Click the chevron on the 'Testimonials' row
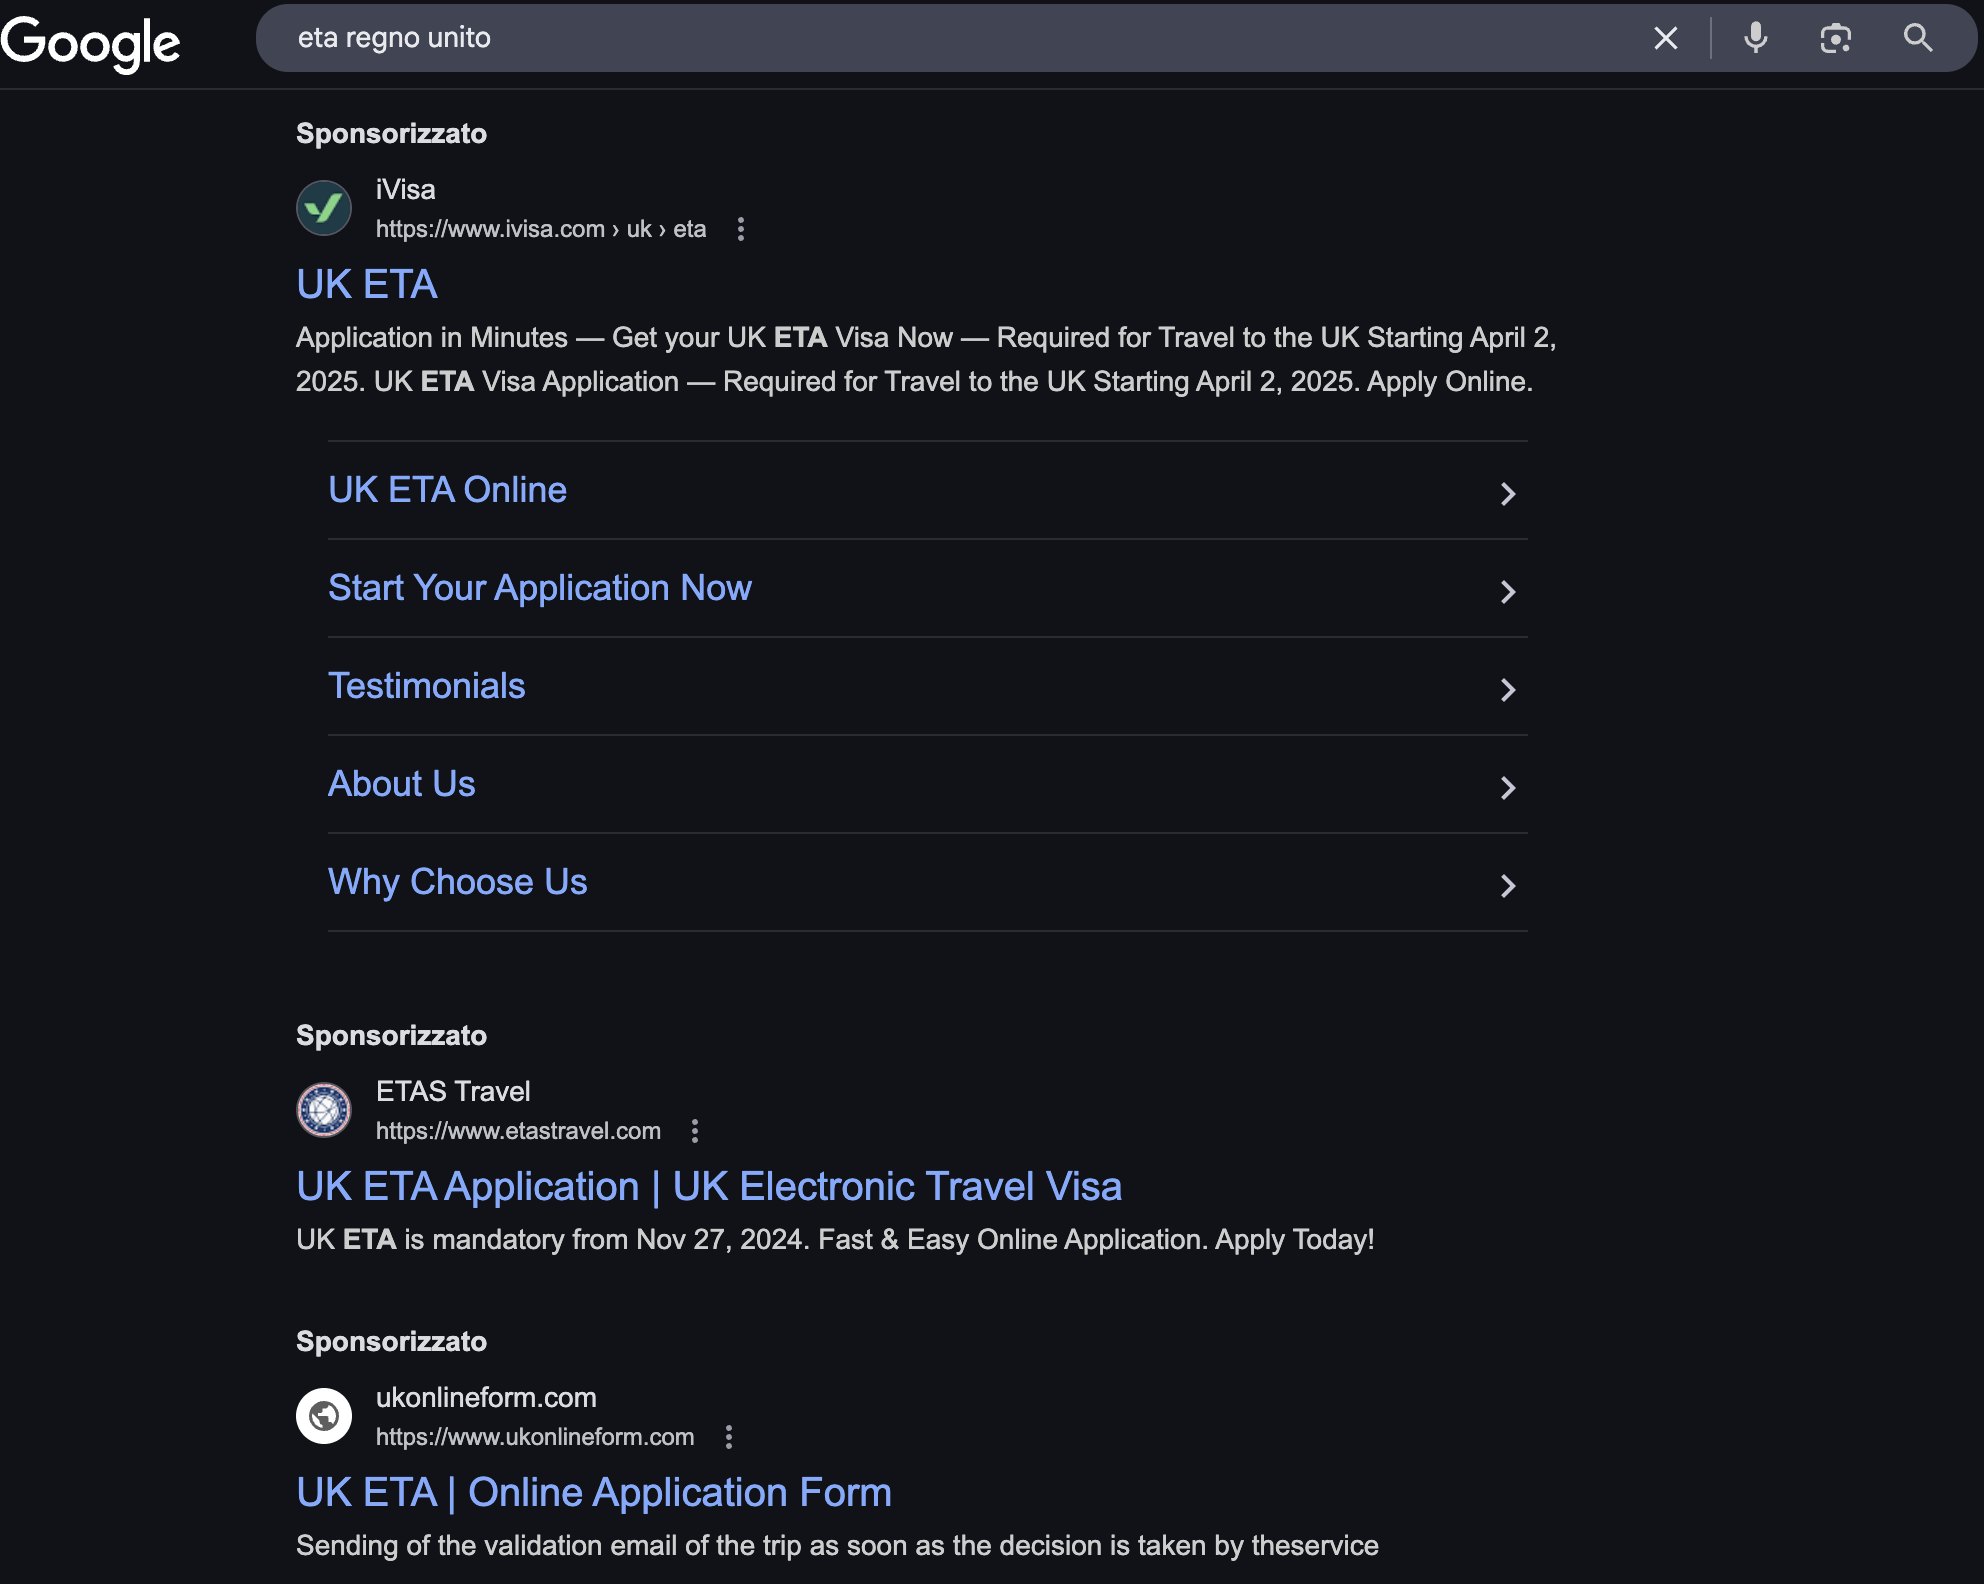The width and height of the screenshot is (1984, 1584). (1508, 689)
